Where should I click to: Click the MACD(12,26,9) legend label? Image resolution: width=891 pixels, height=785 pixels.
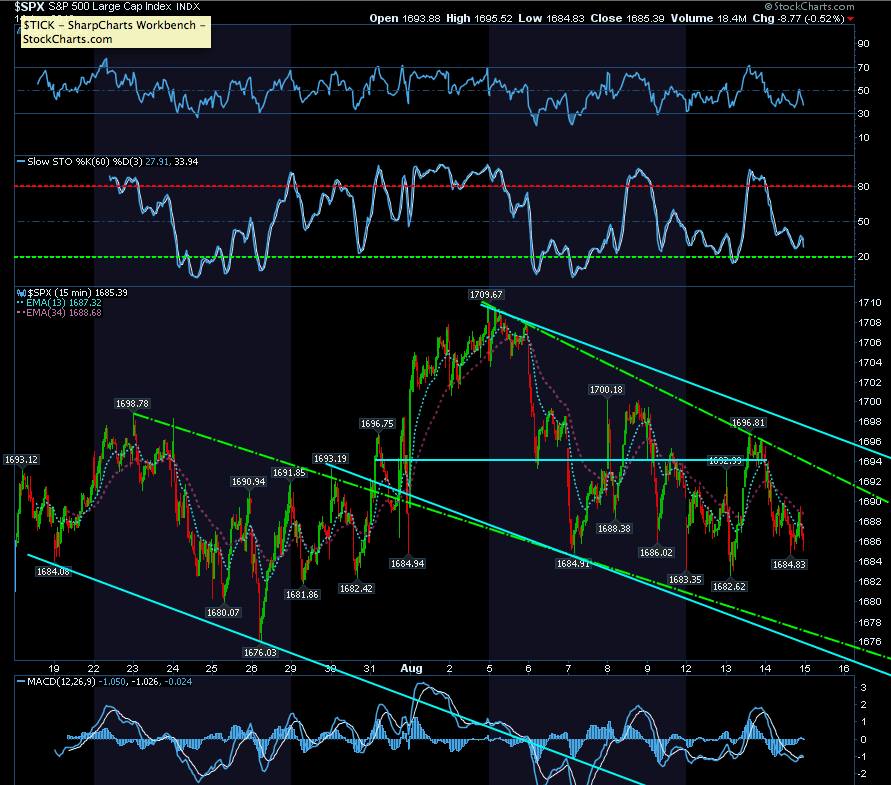(61, 682)
